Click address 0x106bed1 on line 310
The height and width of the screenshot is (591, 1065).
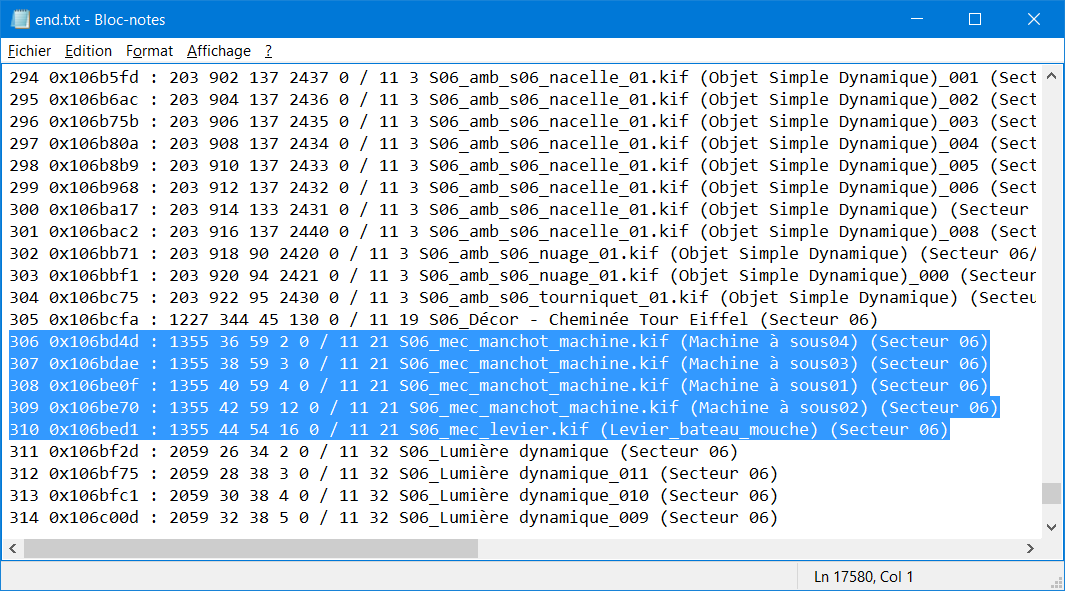click(x=94, y=430)
